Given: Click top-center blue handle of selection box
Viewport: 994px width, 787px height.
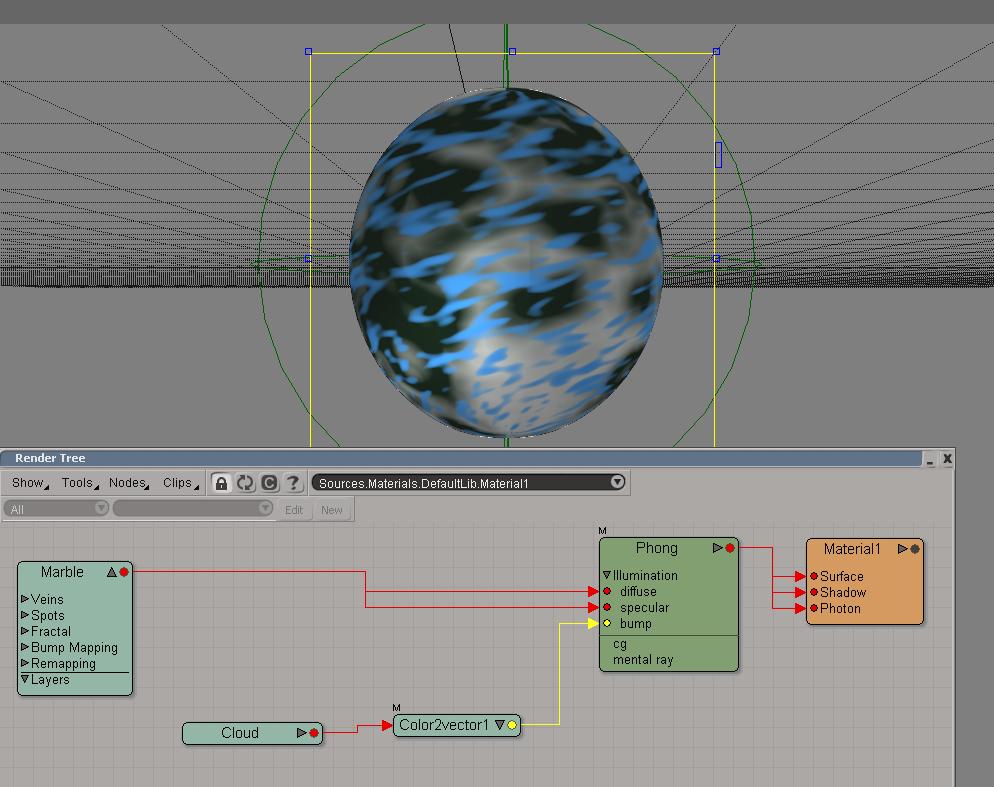Looking at the screenshot, I should point(512,51).
